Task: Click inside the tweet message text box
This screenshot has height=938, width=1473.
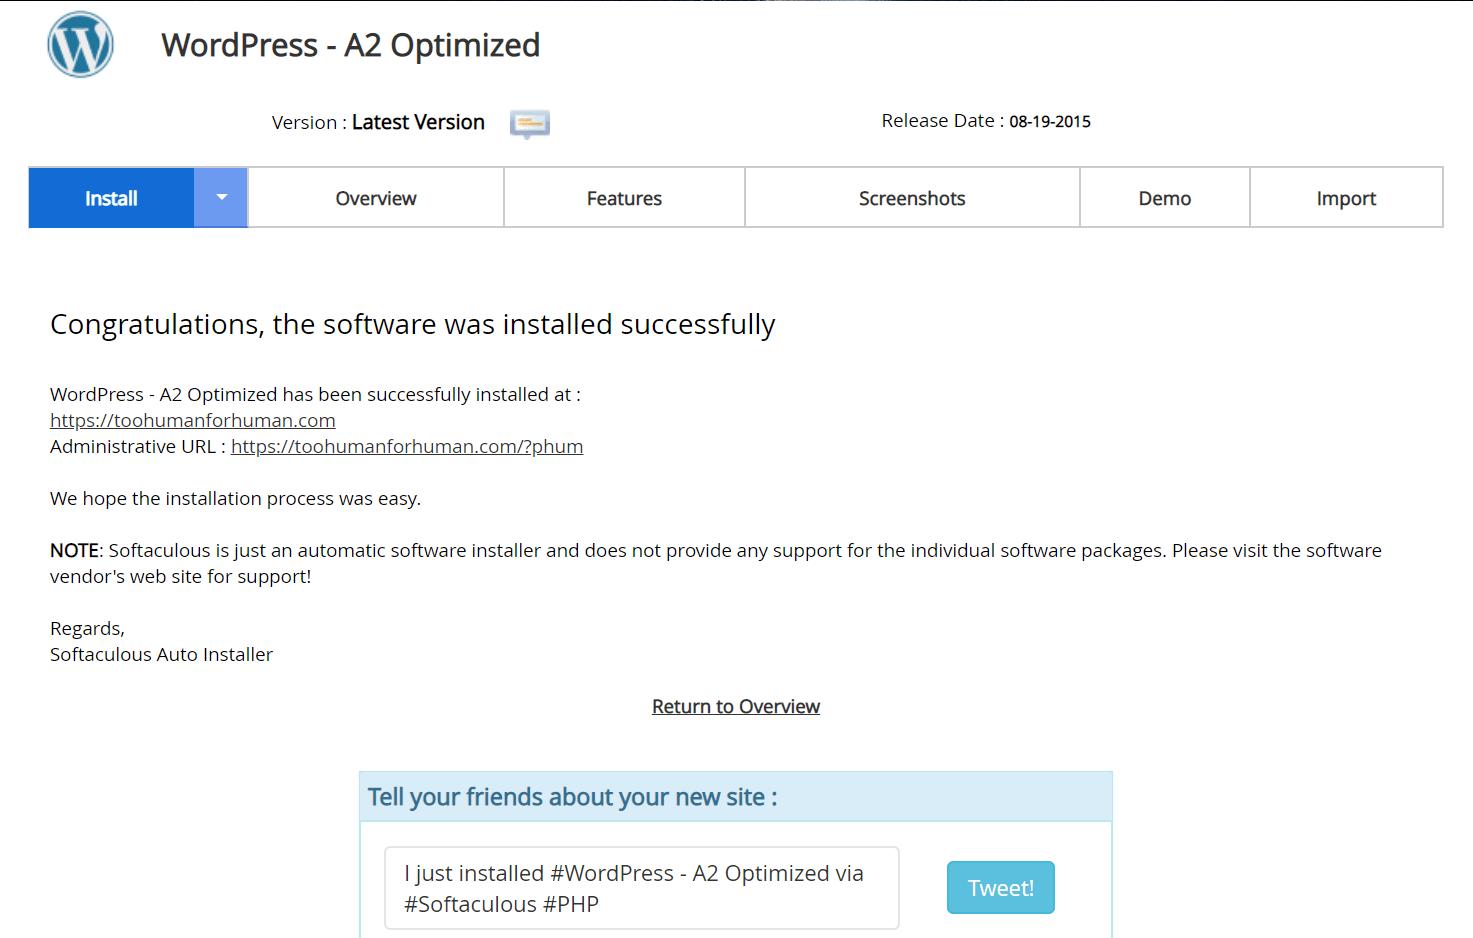Action: (641, 888)
